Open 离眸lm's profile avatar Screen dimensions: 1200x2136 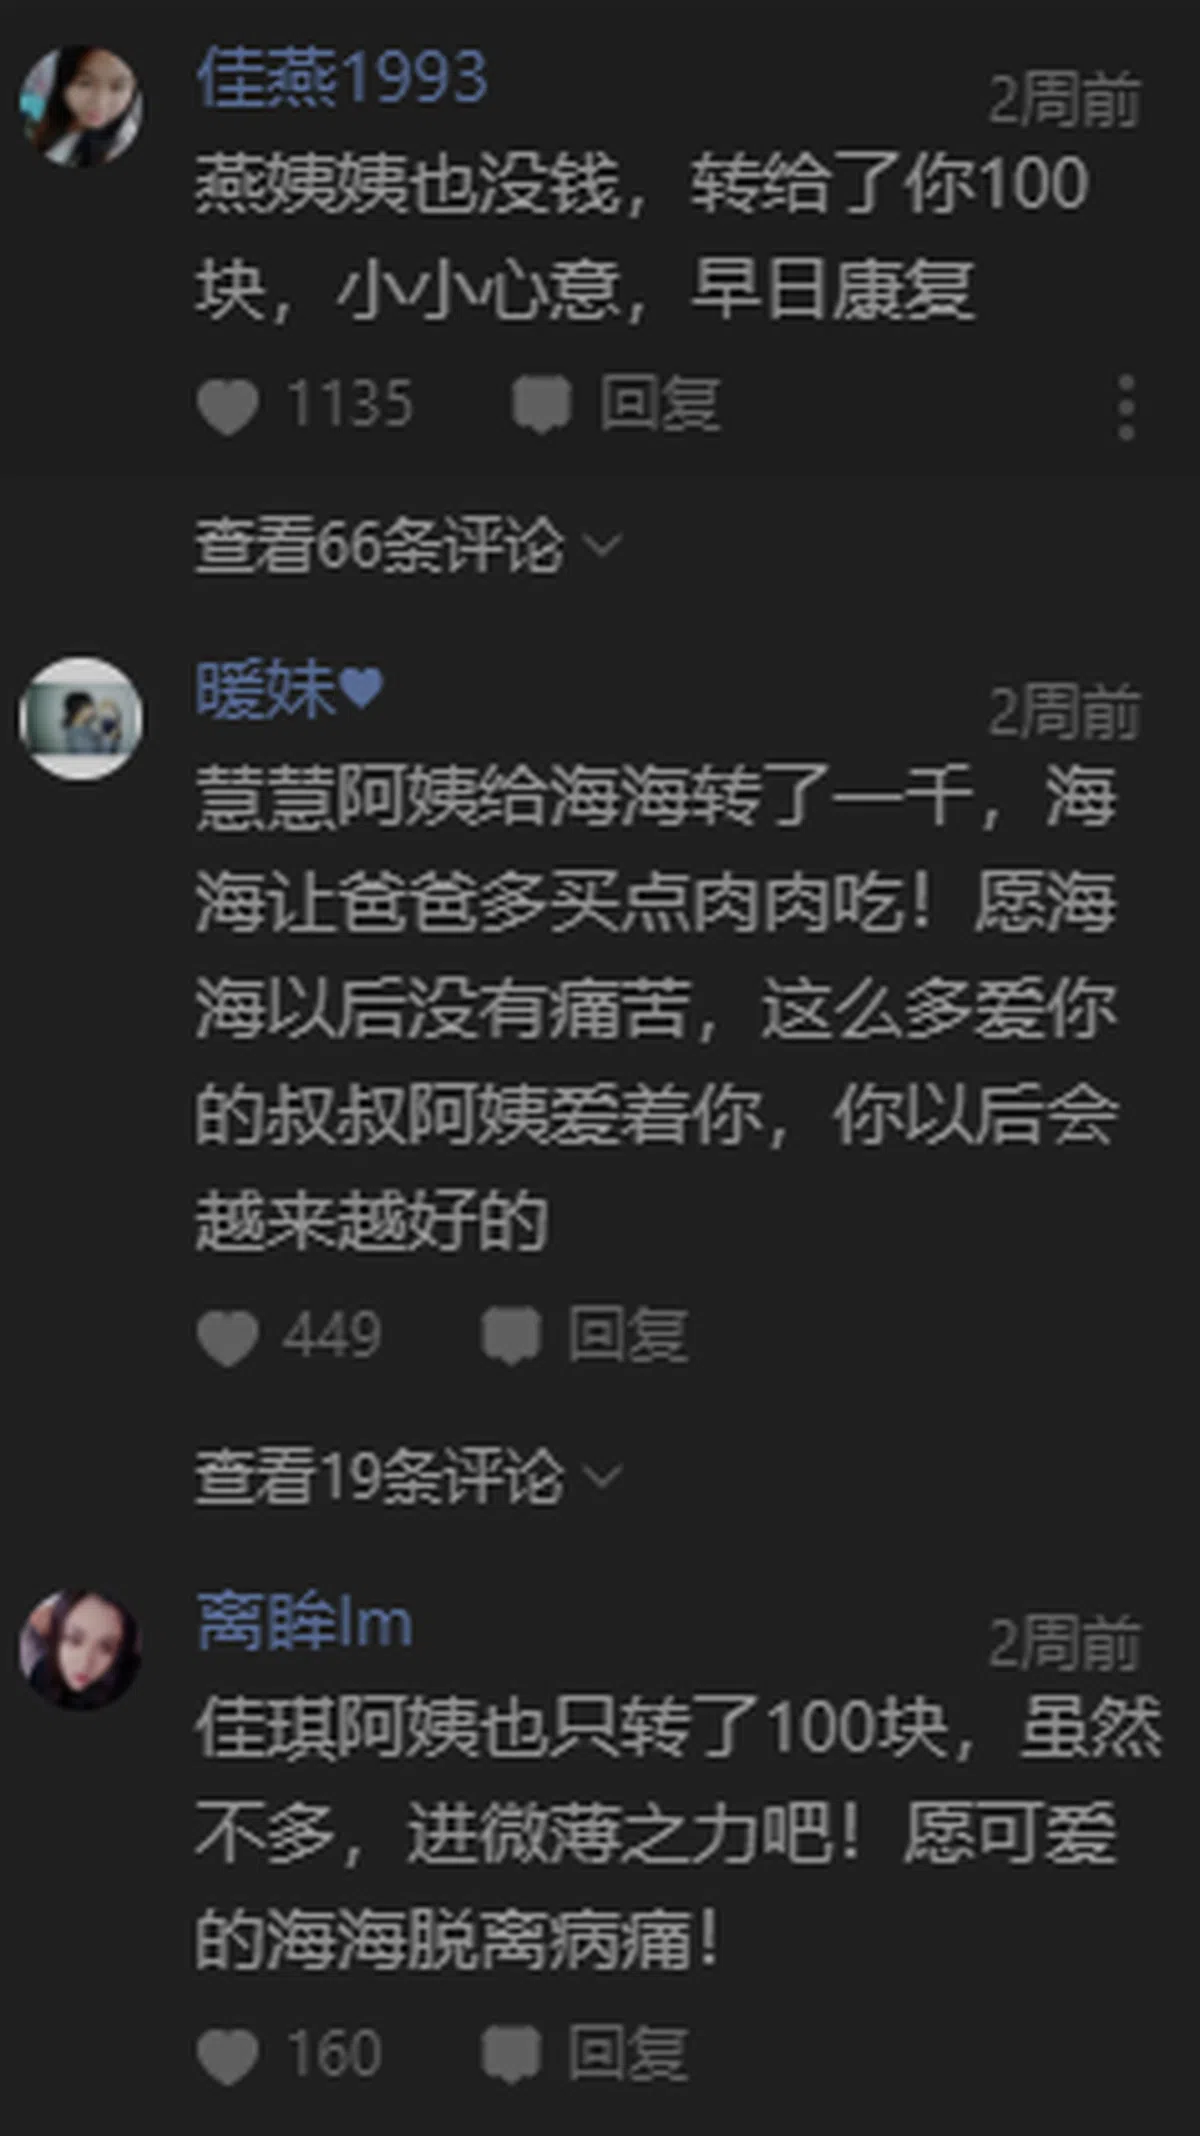pyautogui.click(x=81, y=1649)
